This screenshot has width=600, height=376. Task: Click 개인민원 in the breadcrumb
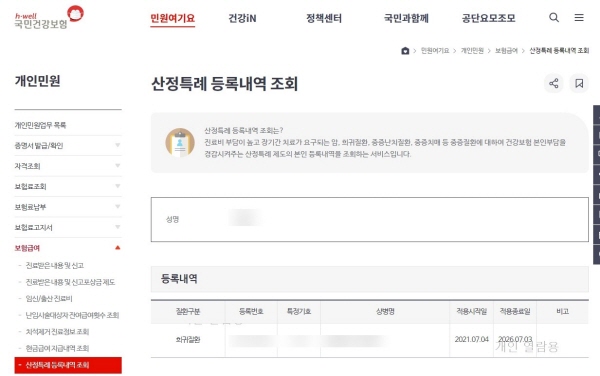[x=472, y=51]
